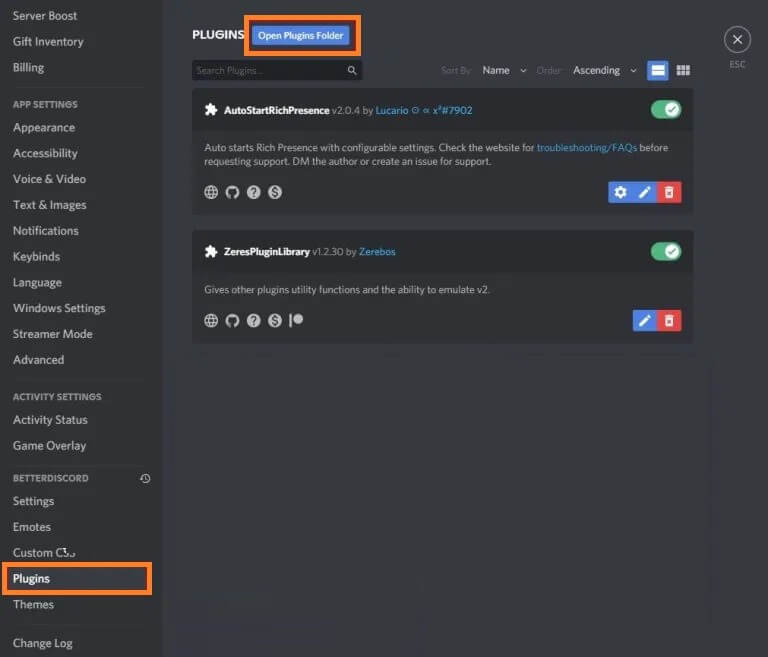Screen dimensions: 768x657
Task: Go to Billing settings
Action: click(x=28, y=68)
